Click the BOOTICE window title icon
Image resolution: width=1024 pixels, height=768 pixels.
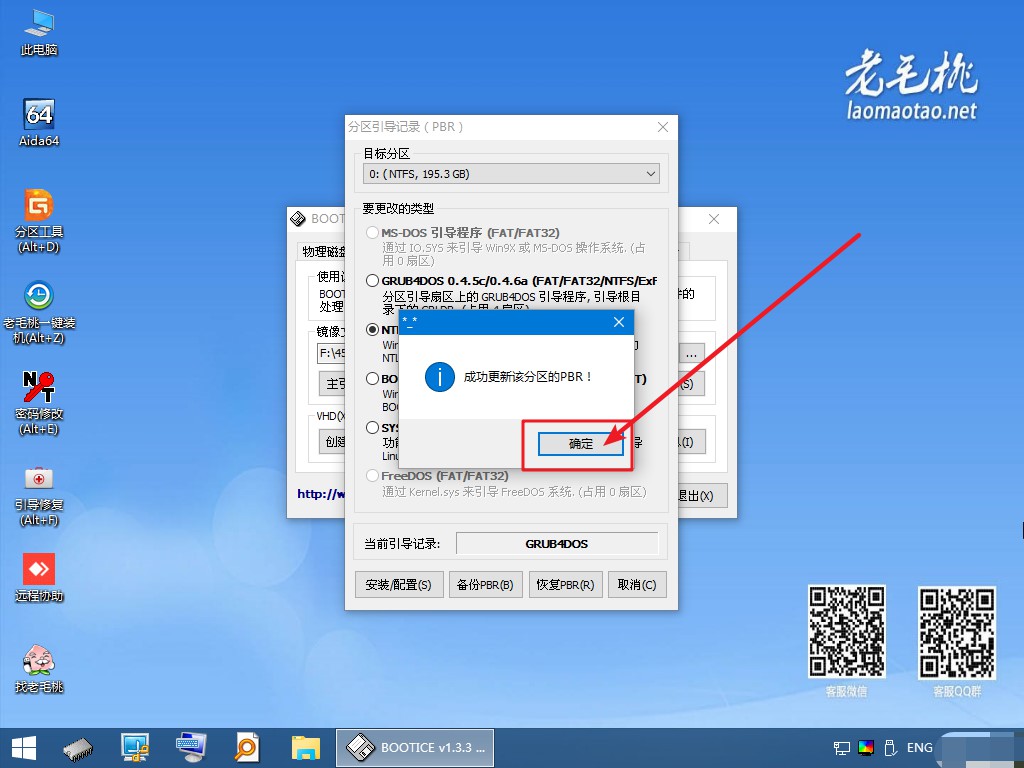[x=298, y=219]
